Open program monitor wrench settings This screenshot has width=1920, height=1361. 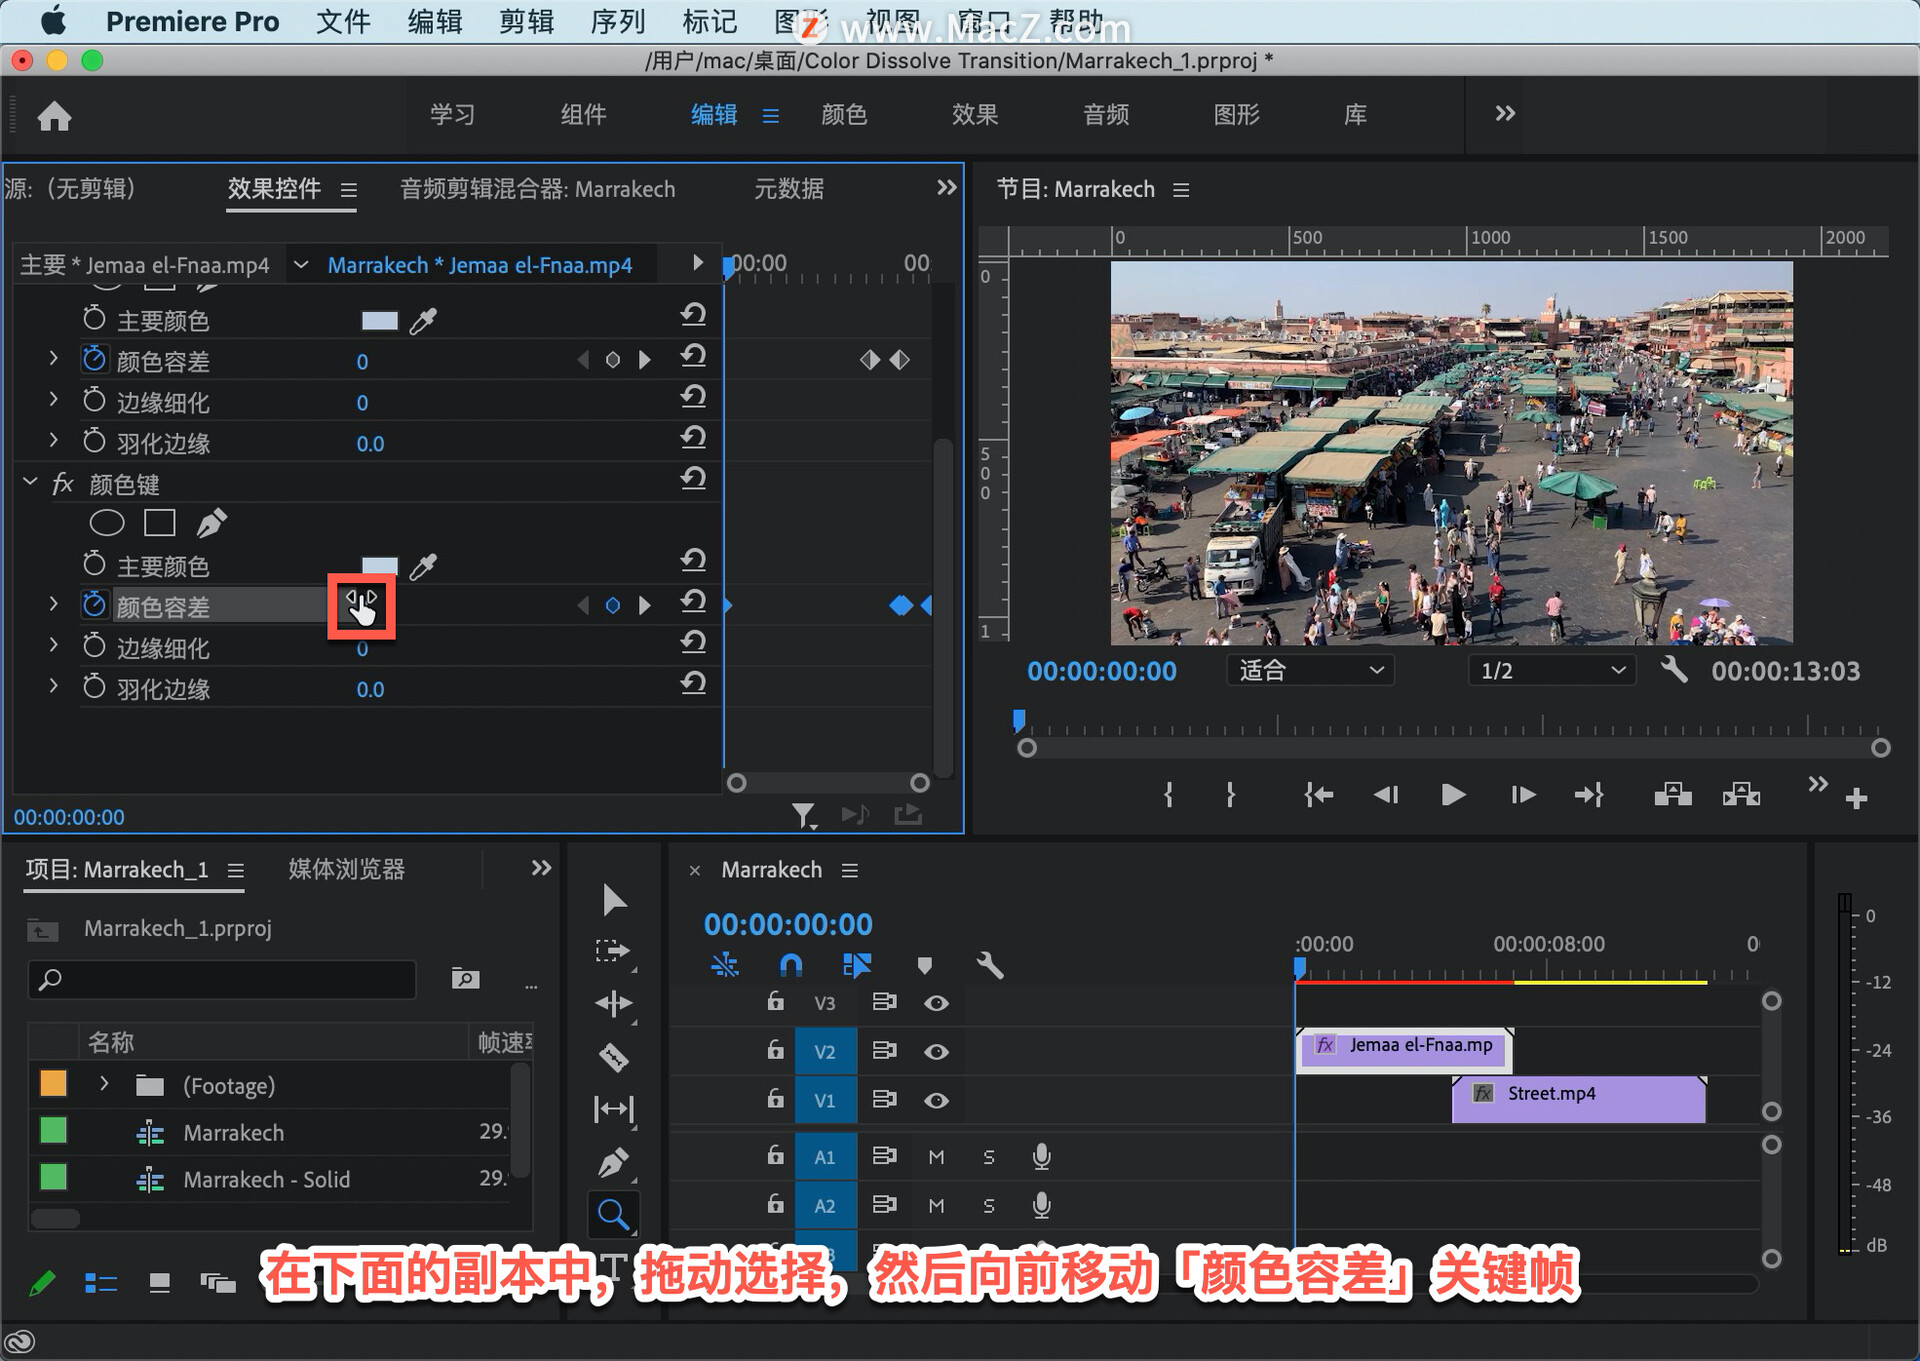click(x=1674, y=670)
